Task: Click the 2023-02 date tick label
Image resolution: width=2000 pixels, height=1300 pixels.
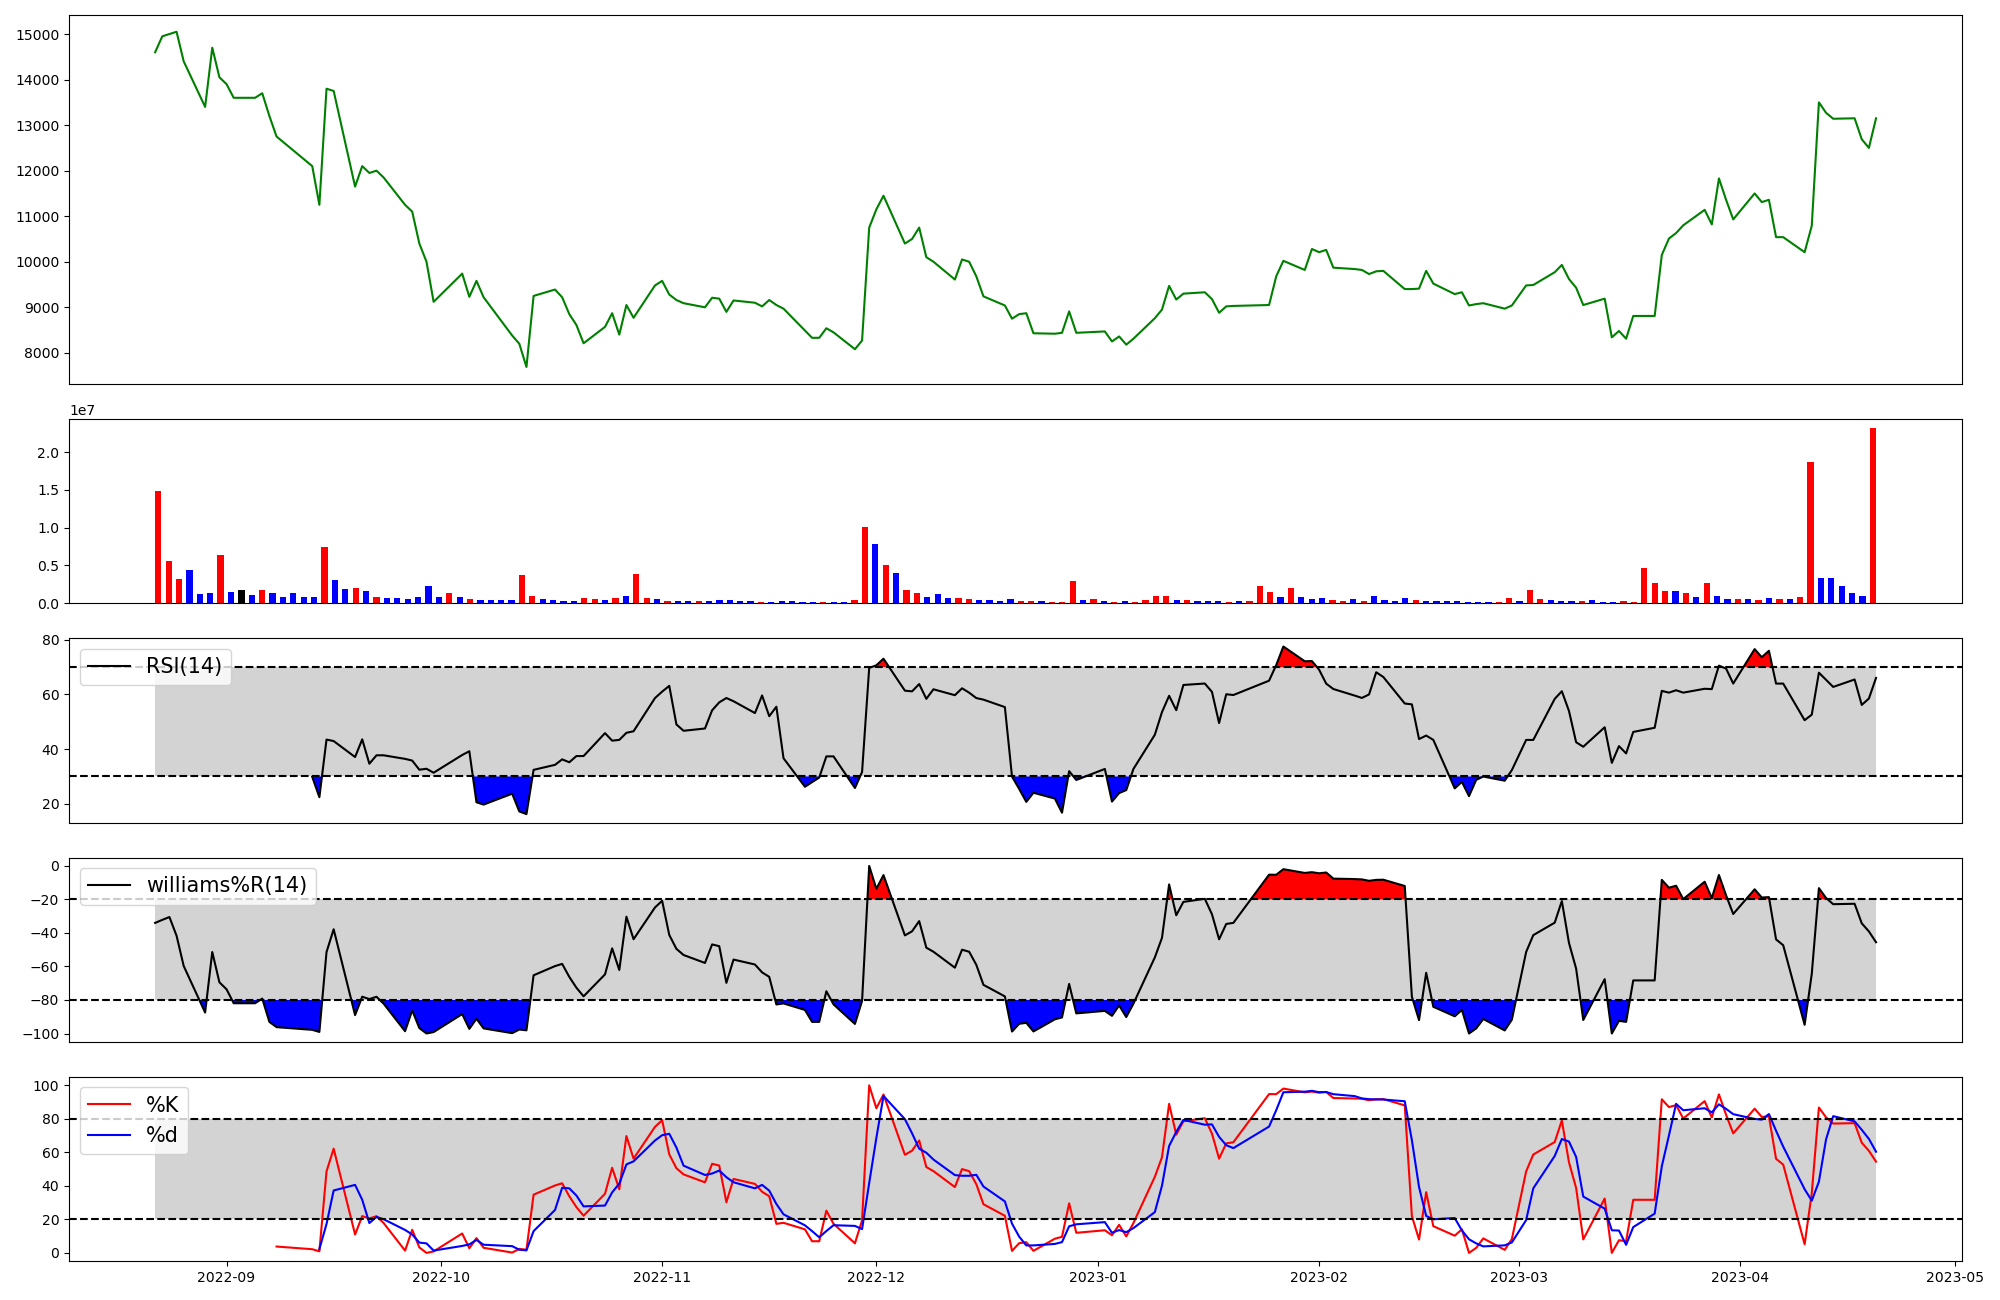Action: click(1319, 1277)
